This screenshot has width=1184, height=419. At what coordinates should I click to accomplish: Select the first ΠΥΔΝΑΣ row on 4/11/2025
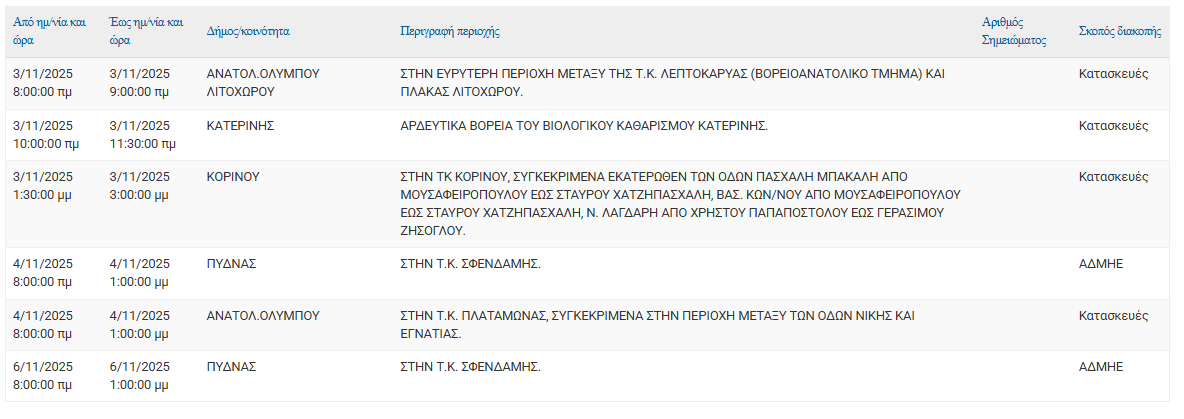[x=231, y=264]
